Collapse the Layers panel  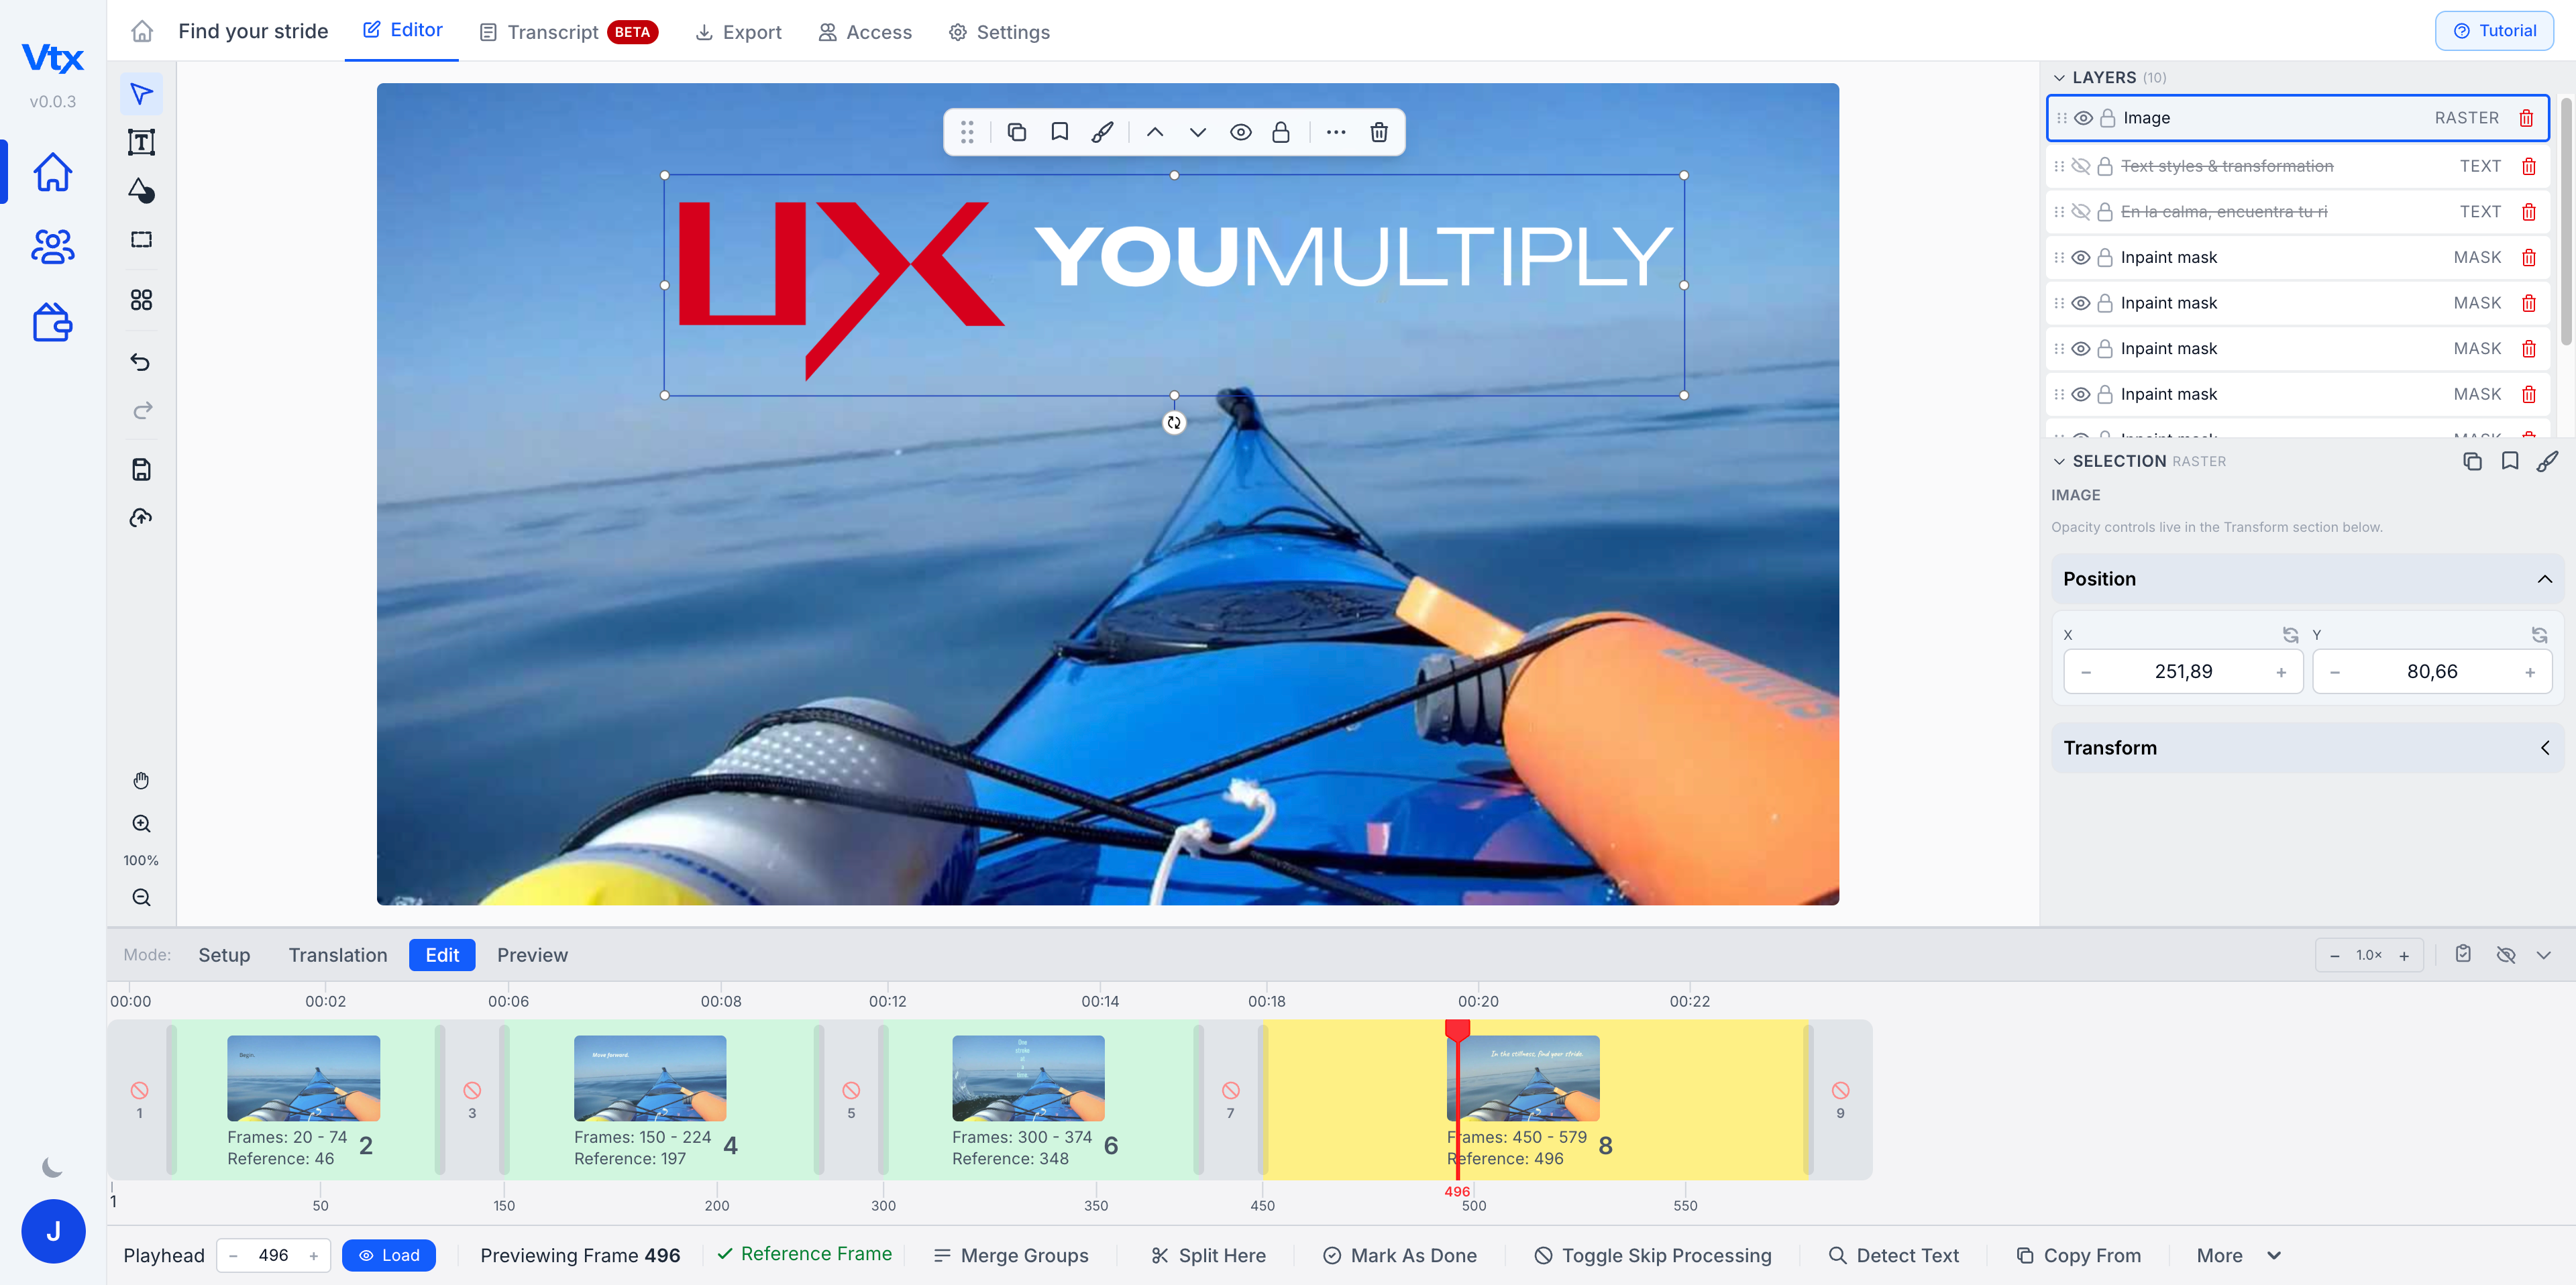tap(2059, 77)
